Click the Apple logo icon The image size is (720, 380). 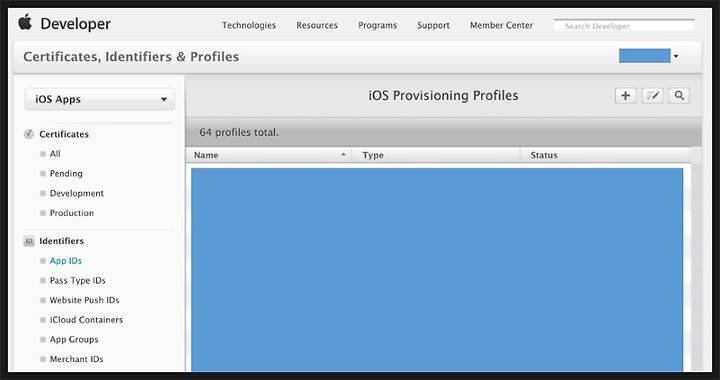pyautogui.click(x=25, y=22)
